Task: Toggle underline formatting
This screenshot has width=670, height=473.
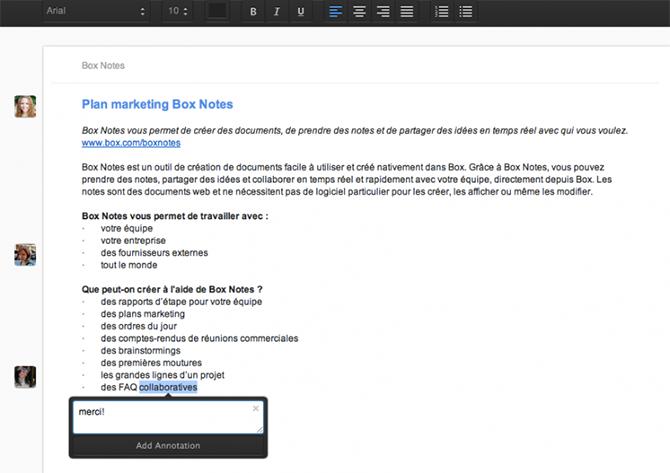Action: (x=301, y=12)
